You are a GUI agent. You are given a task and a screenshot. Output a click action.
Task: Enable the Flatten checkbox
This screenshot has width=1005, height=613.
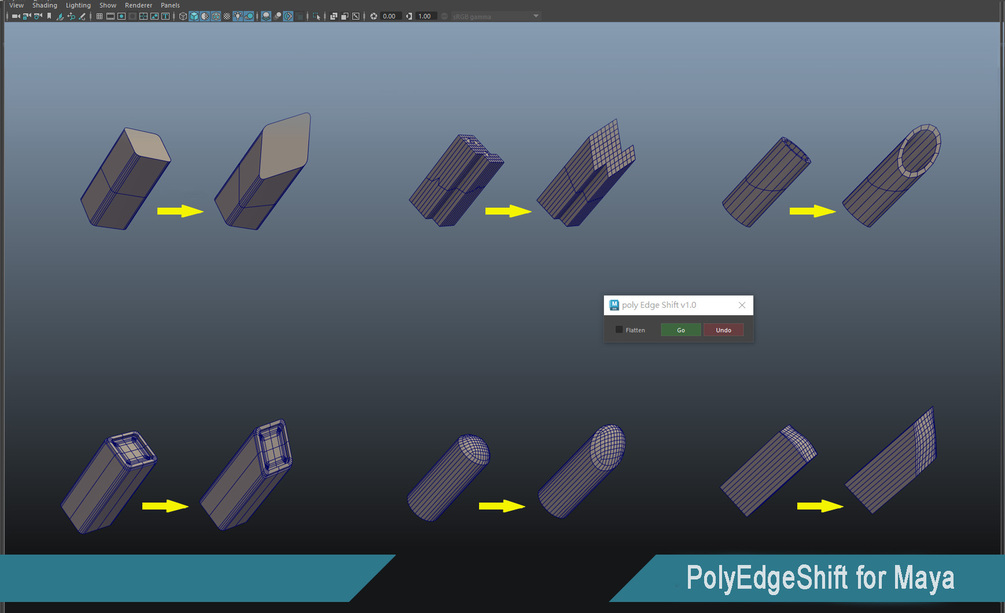pos(619,330)
